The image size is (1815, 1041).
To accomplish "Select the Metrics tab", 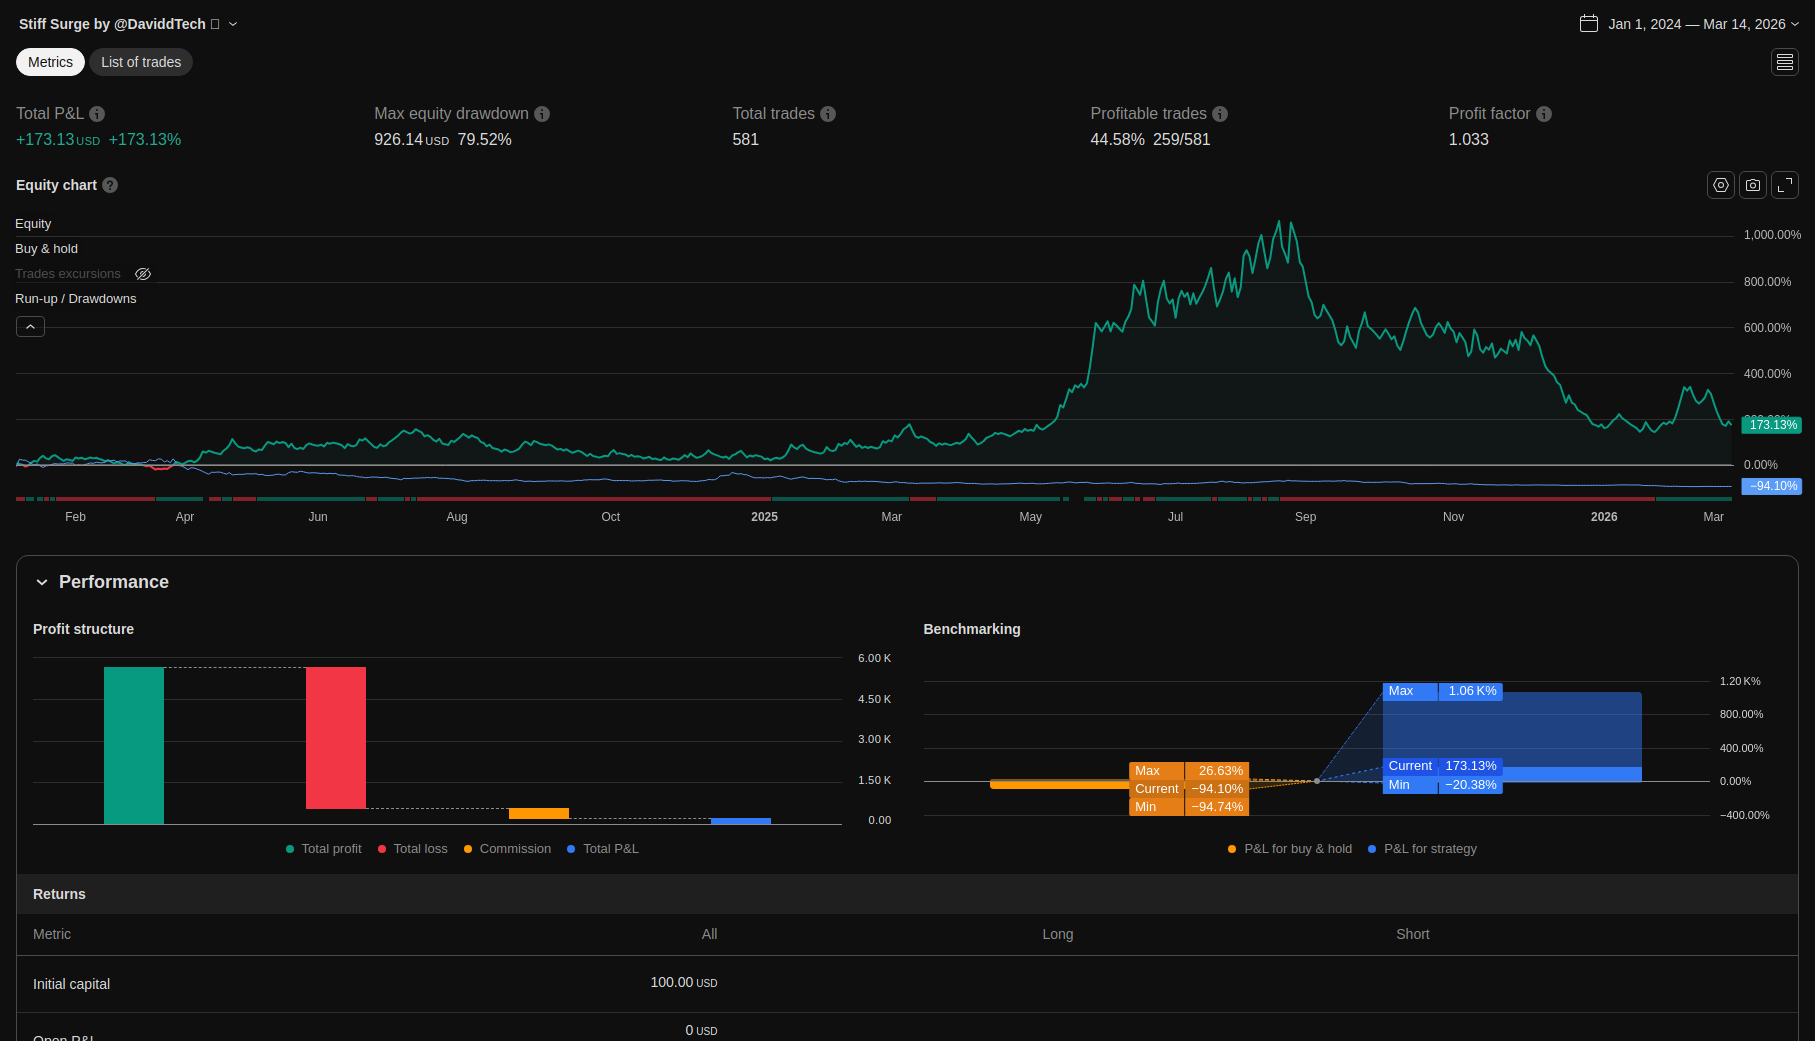I will point(50,62).
